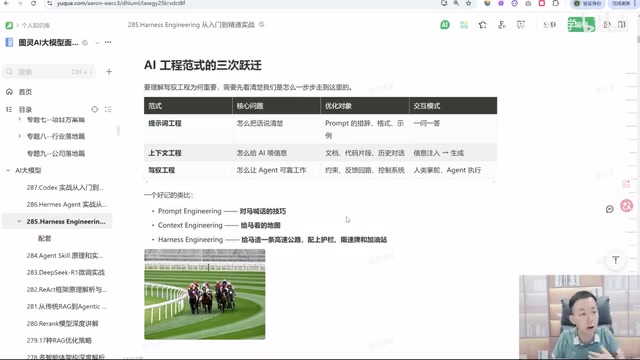The image size is (640, 360).
Task: Click the search input field in the sidebar
Action: click(49, 72)
